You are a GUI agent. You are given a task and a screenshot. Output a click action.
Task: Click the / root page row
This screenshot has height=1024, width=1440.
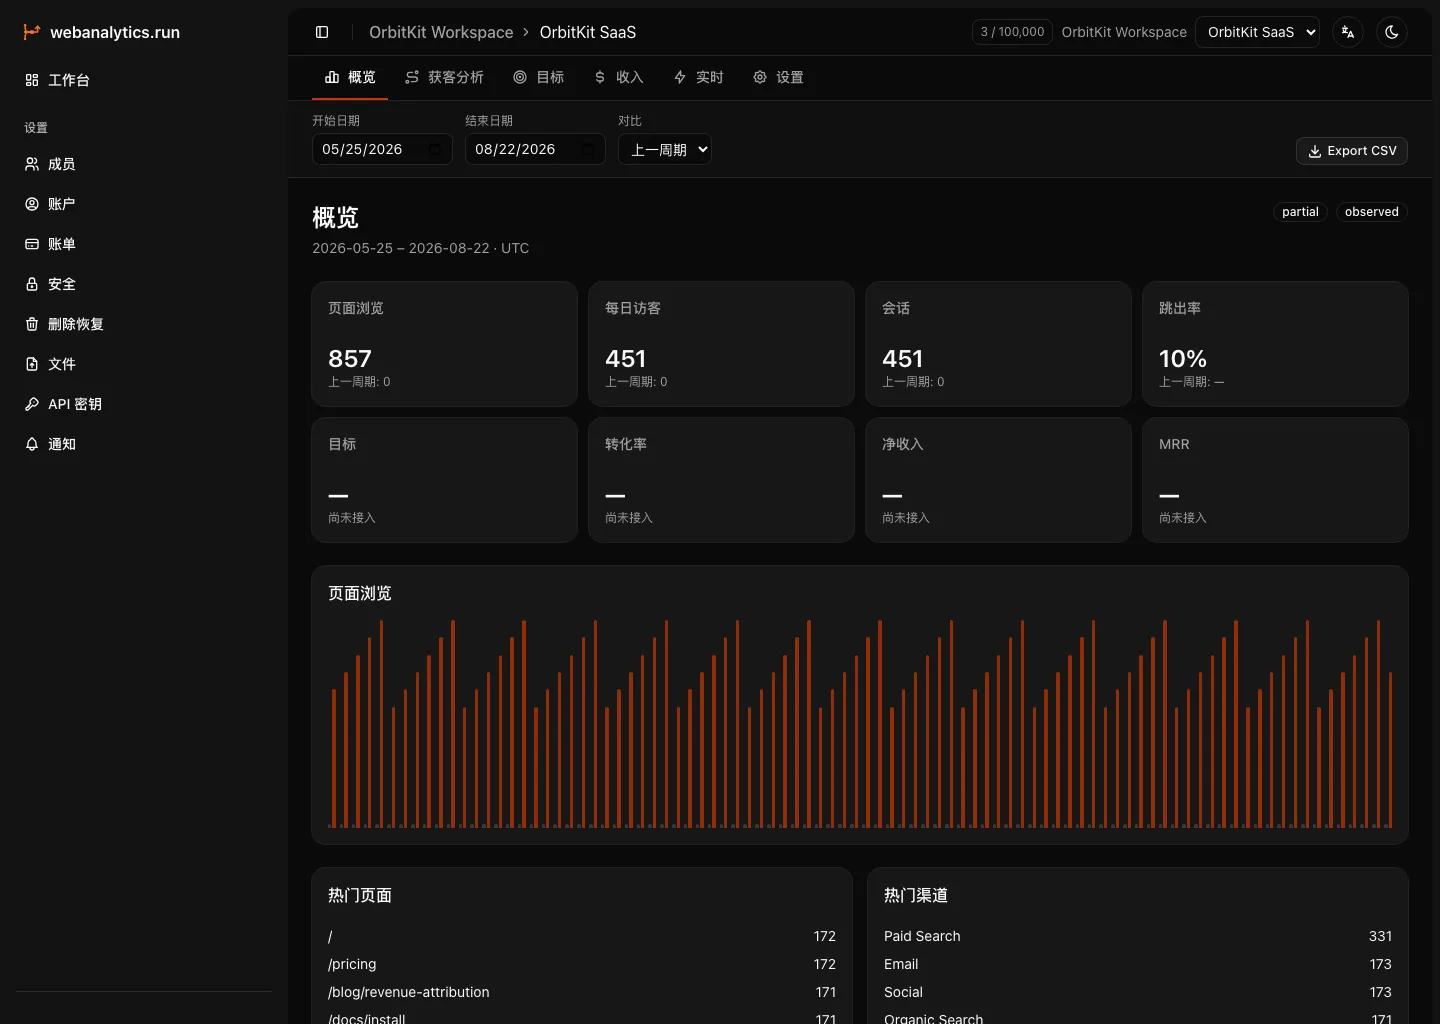tap(582, 936)
